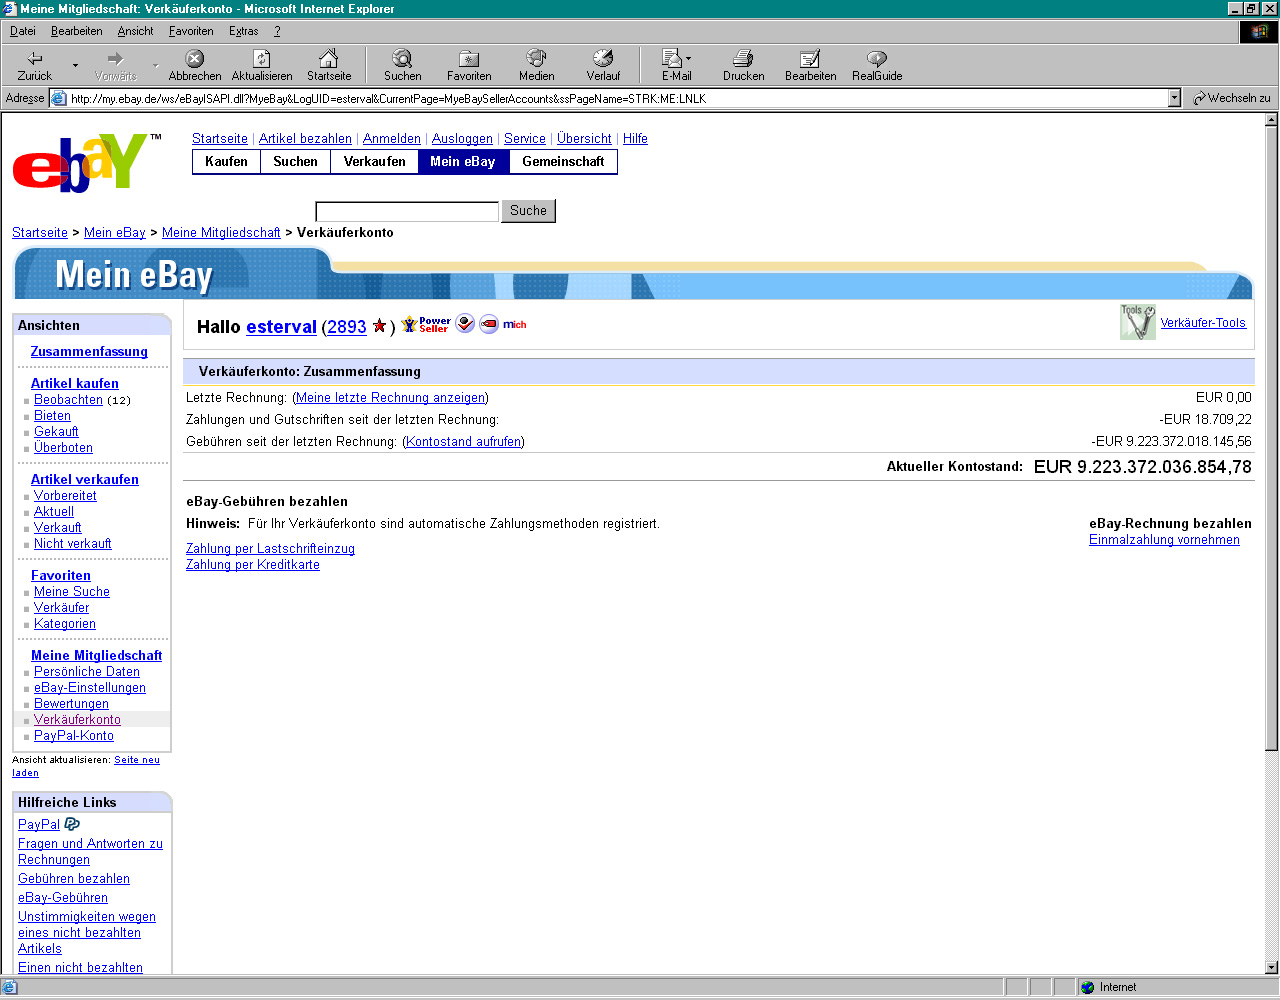Select the Mein eBay tab
The width and height of the screenshot is (1280, 1000).
tap(463, 162)
